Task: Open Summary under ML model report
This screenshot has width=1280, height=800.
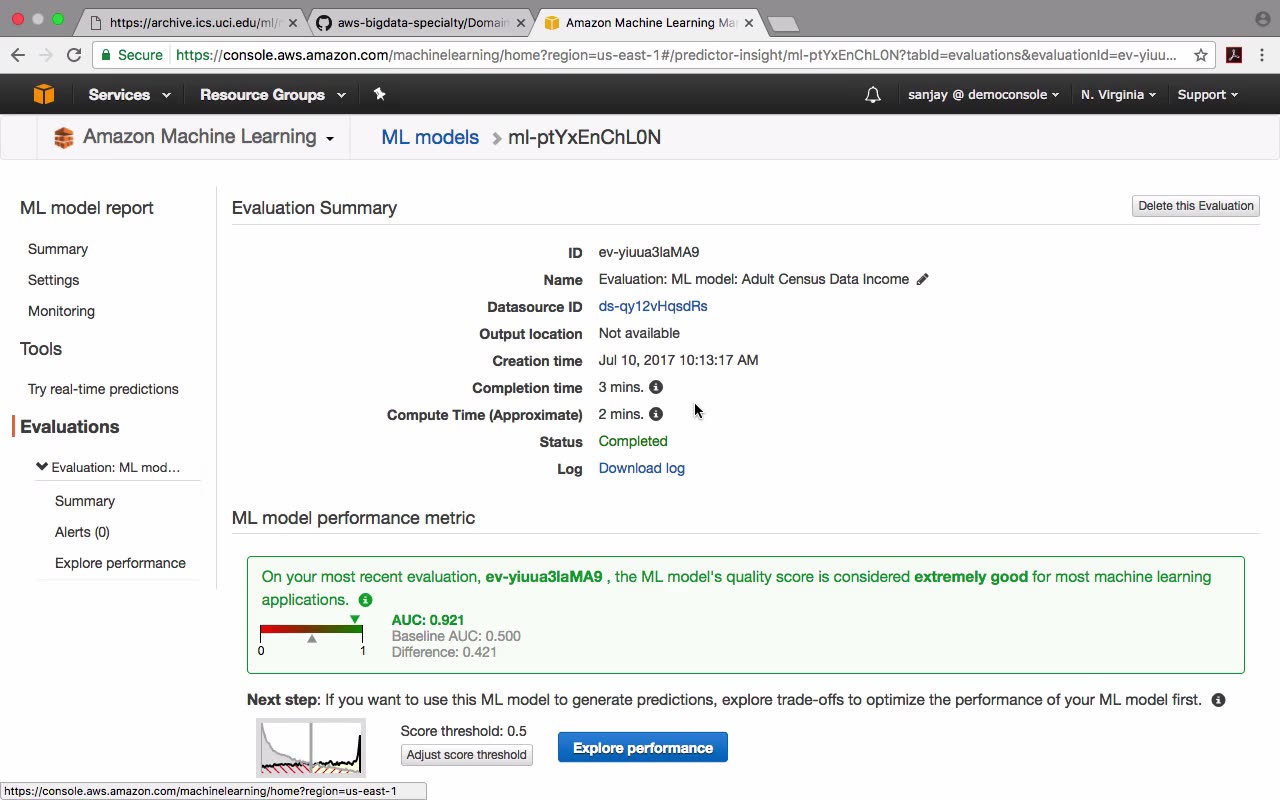Action: (x=58, y=249)
